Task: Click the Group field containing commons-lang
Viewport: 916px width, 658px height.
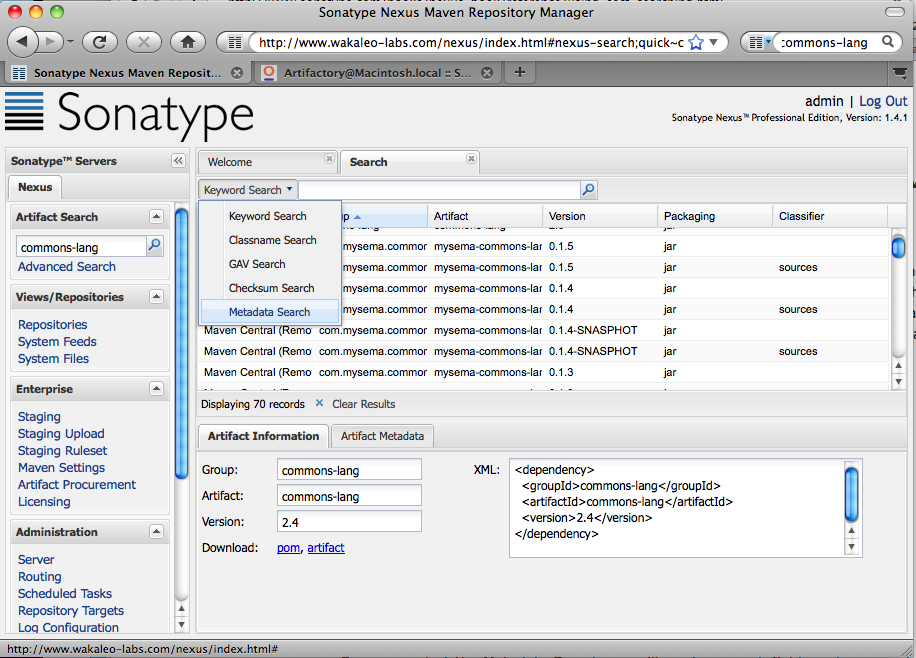Action: click(x=349, y=470)
